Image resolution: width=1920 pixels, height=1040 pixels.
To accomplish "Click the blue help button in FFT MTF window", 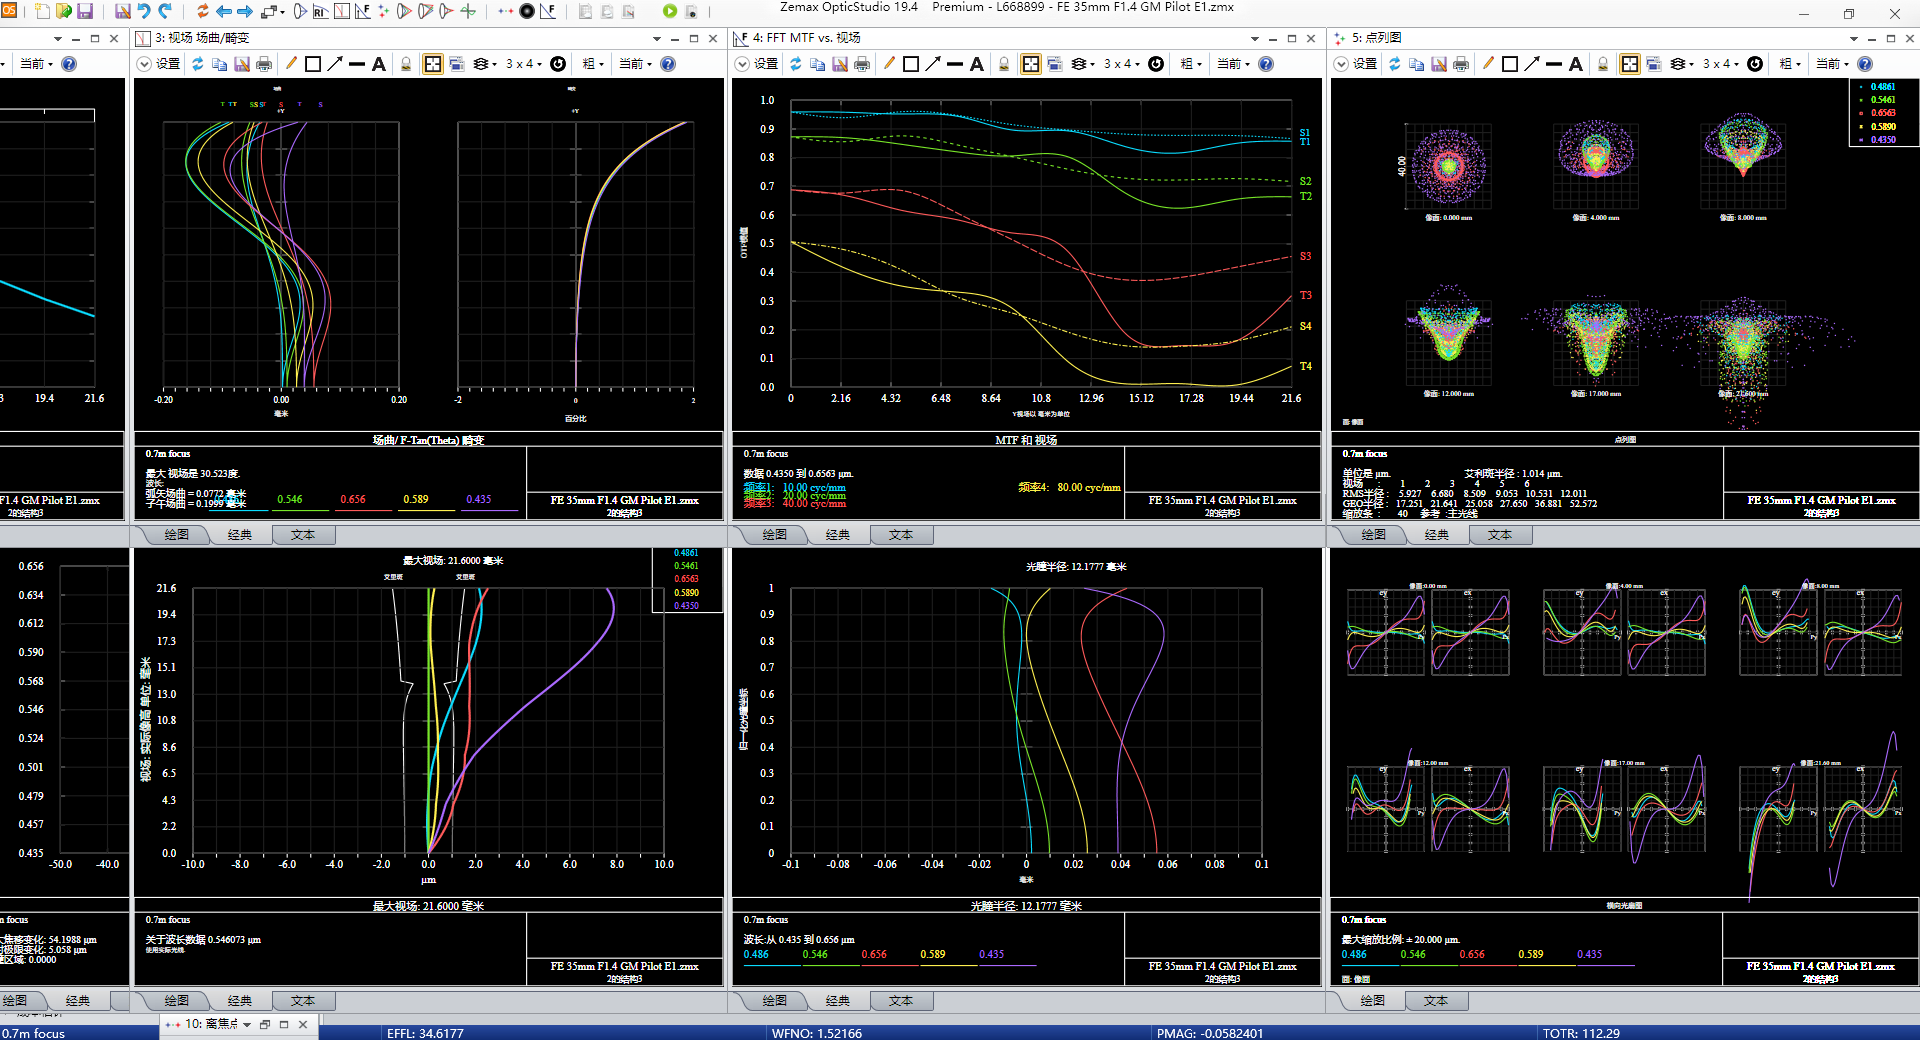I will coord(1266,64).
